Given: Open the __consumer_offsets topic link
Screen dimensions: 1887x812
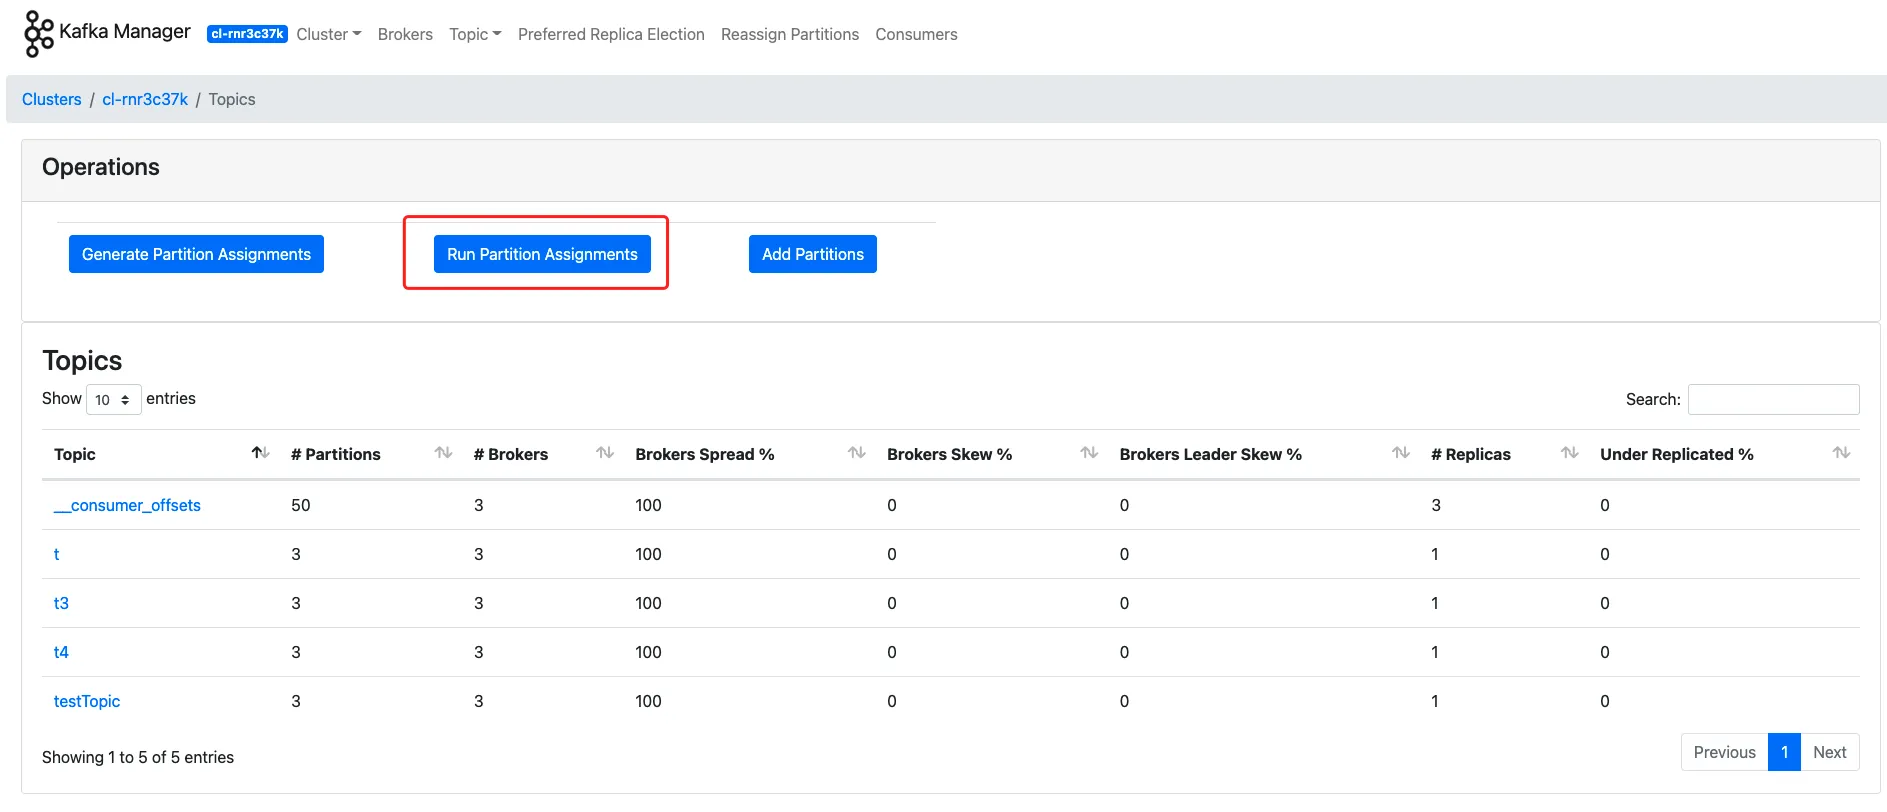Looking at the screenshot, I should 127,505.
